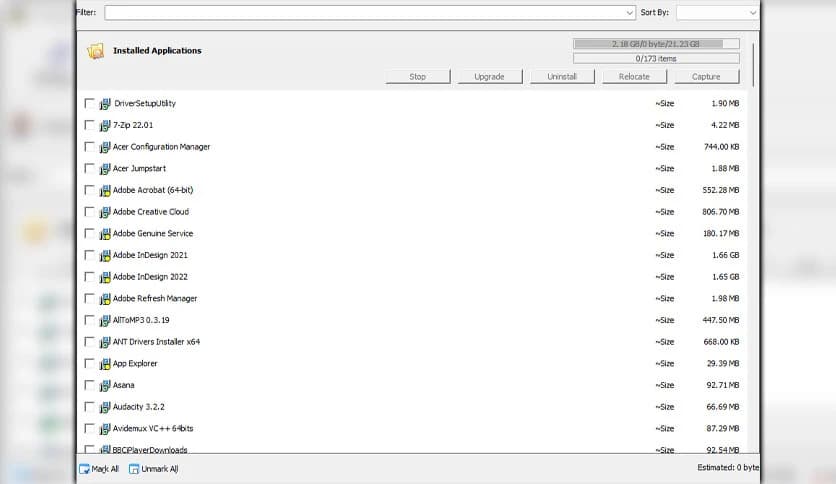
Task: Click the Adobe Genuine Service icon
Action: (105, 234)
